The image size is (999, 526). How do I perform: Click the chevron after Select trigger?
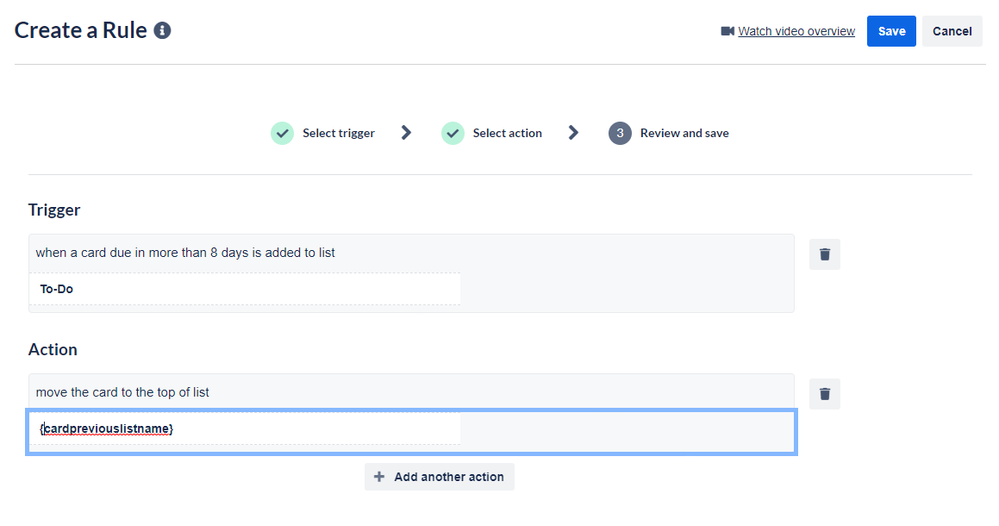[406, 132]
